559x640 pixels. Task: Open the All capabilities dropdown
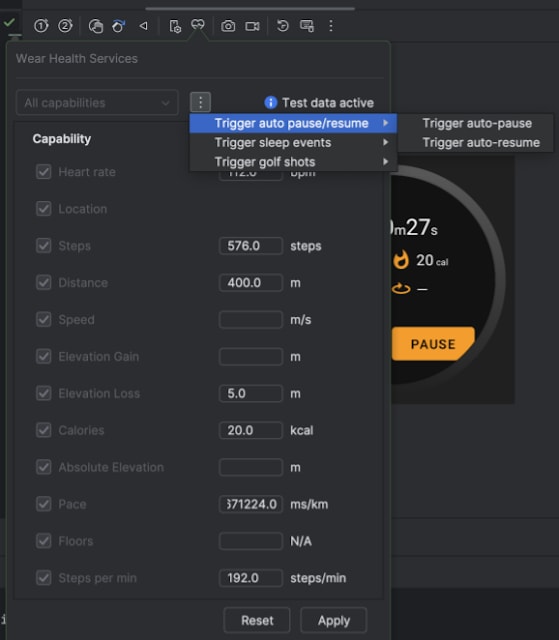point(97,102)
